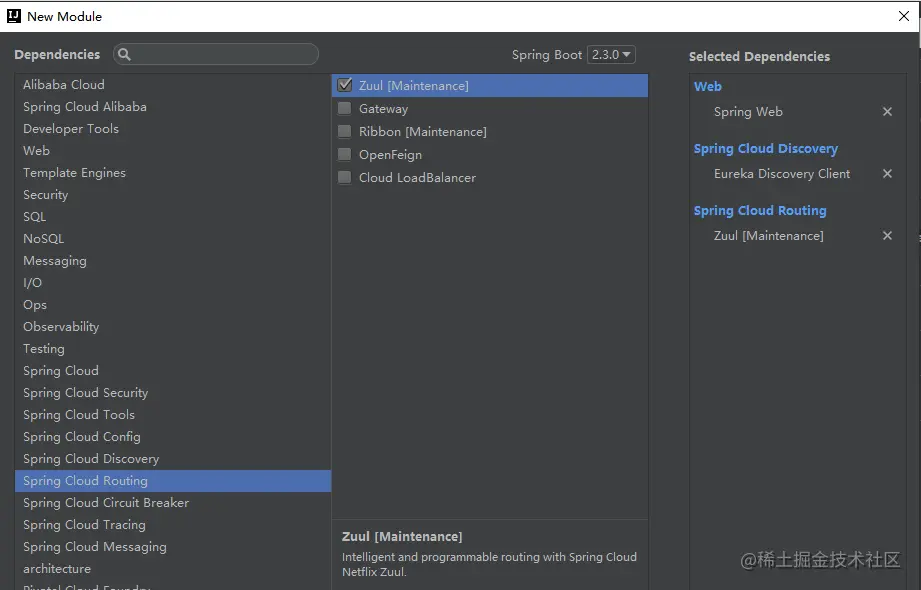Click the Gateway dependency label
Screen dimensions: 921x590
tap(384, 109)
